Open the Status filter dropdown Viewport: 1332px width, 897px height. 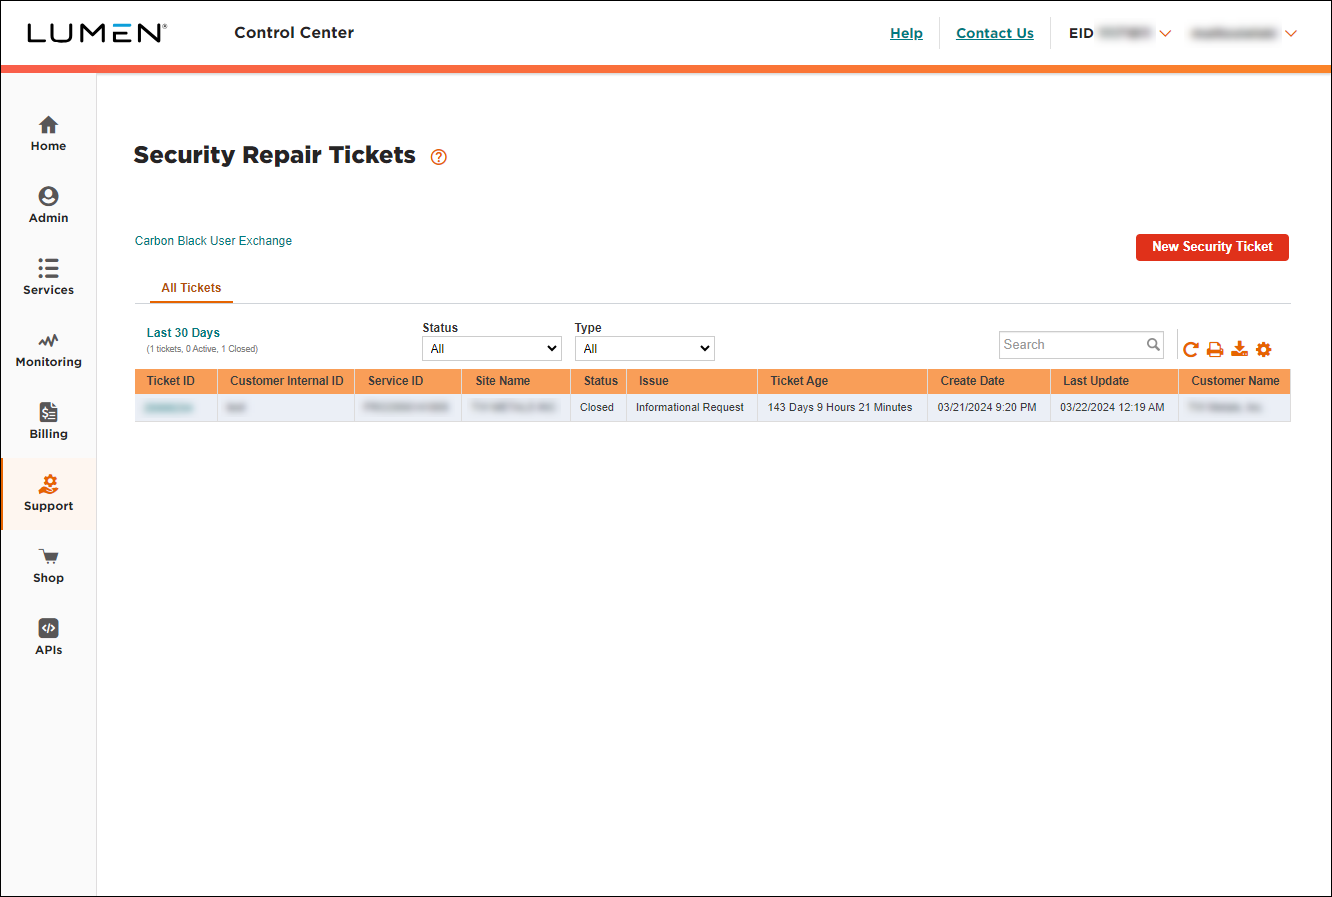(x=491, y=348)
